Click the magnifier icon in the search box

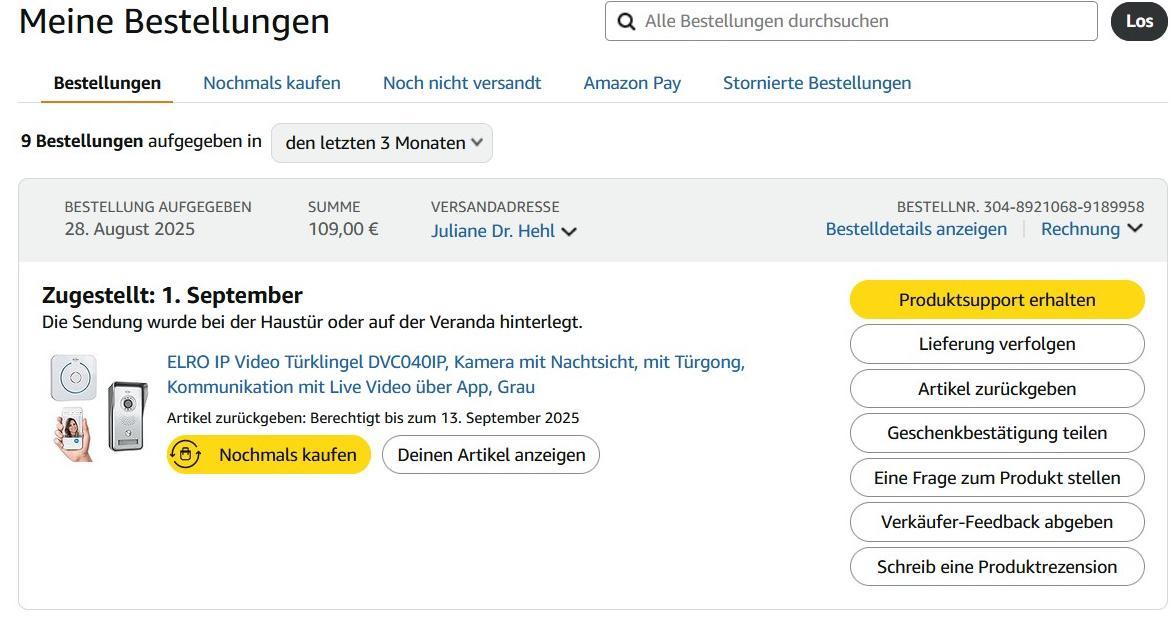tap(627, 21)
